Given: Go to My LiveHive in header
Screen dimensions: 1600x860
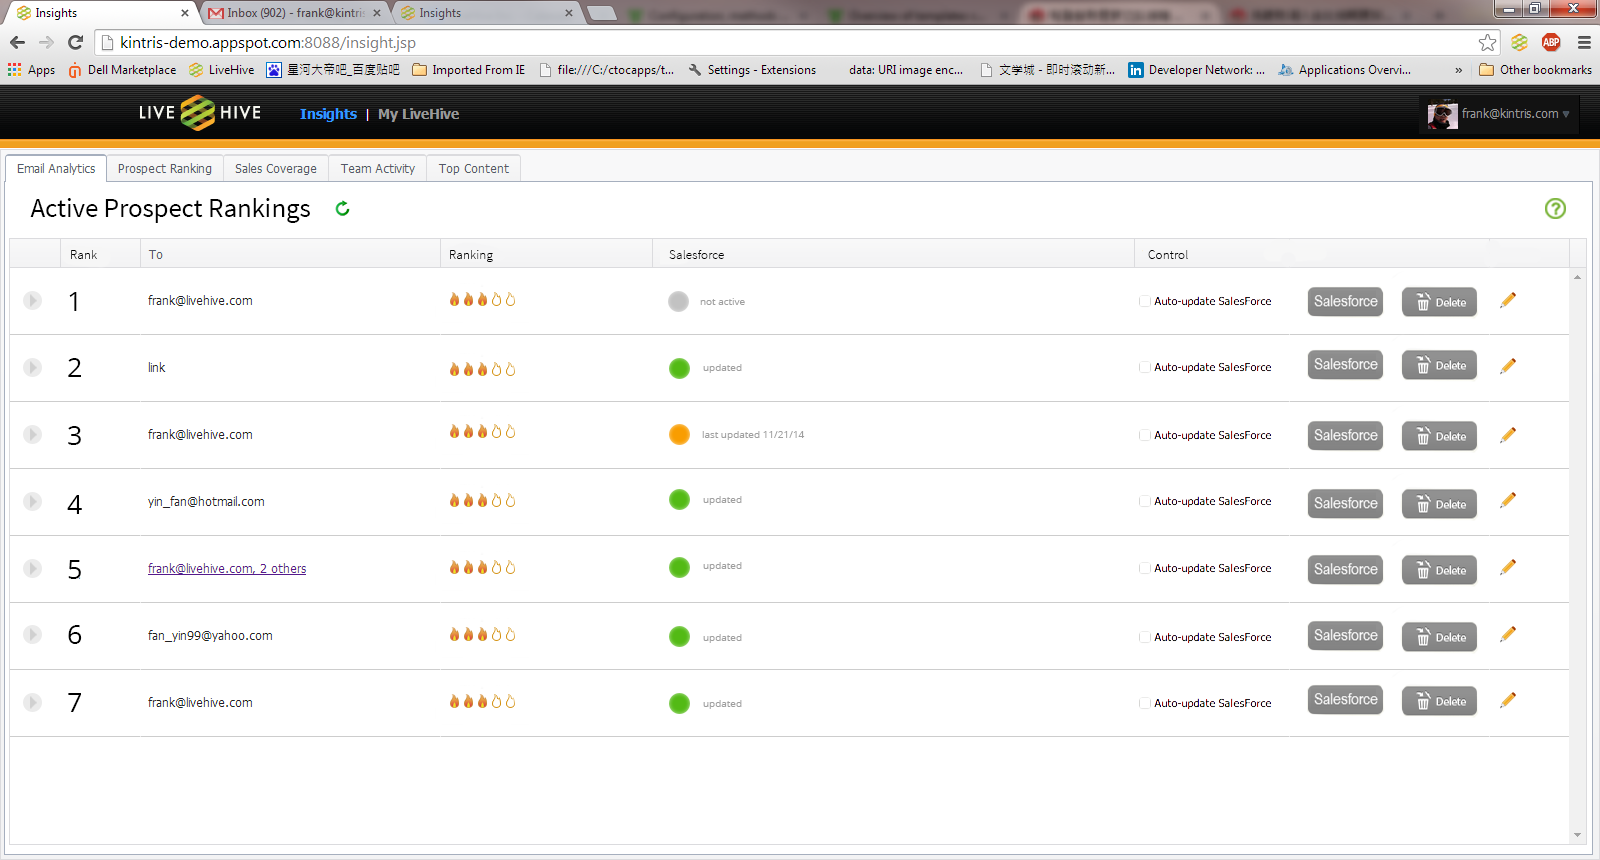Looking at the screenshot, I should pyautogui.click(x=418, y=114).
